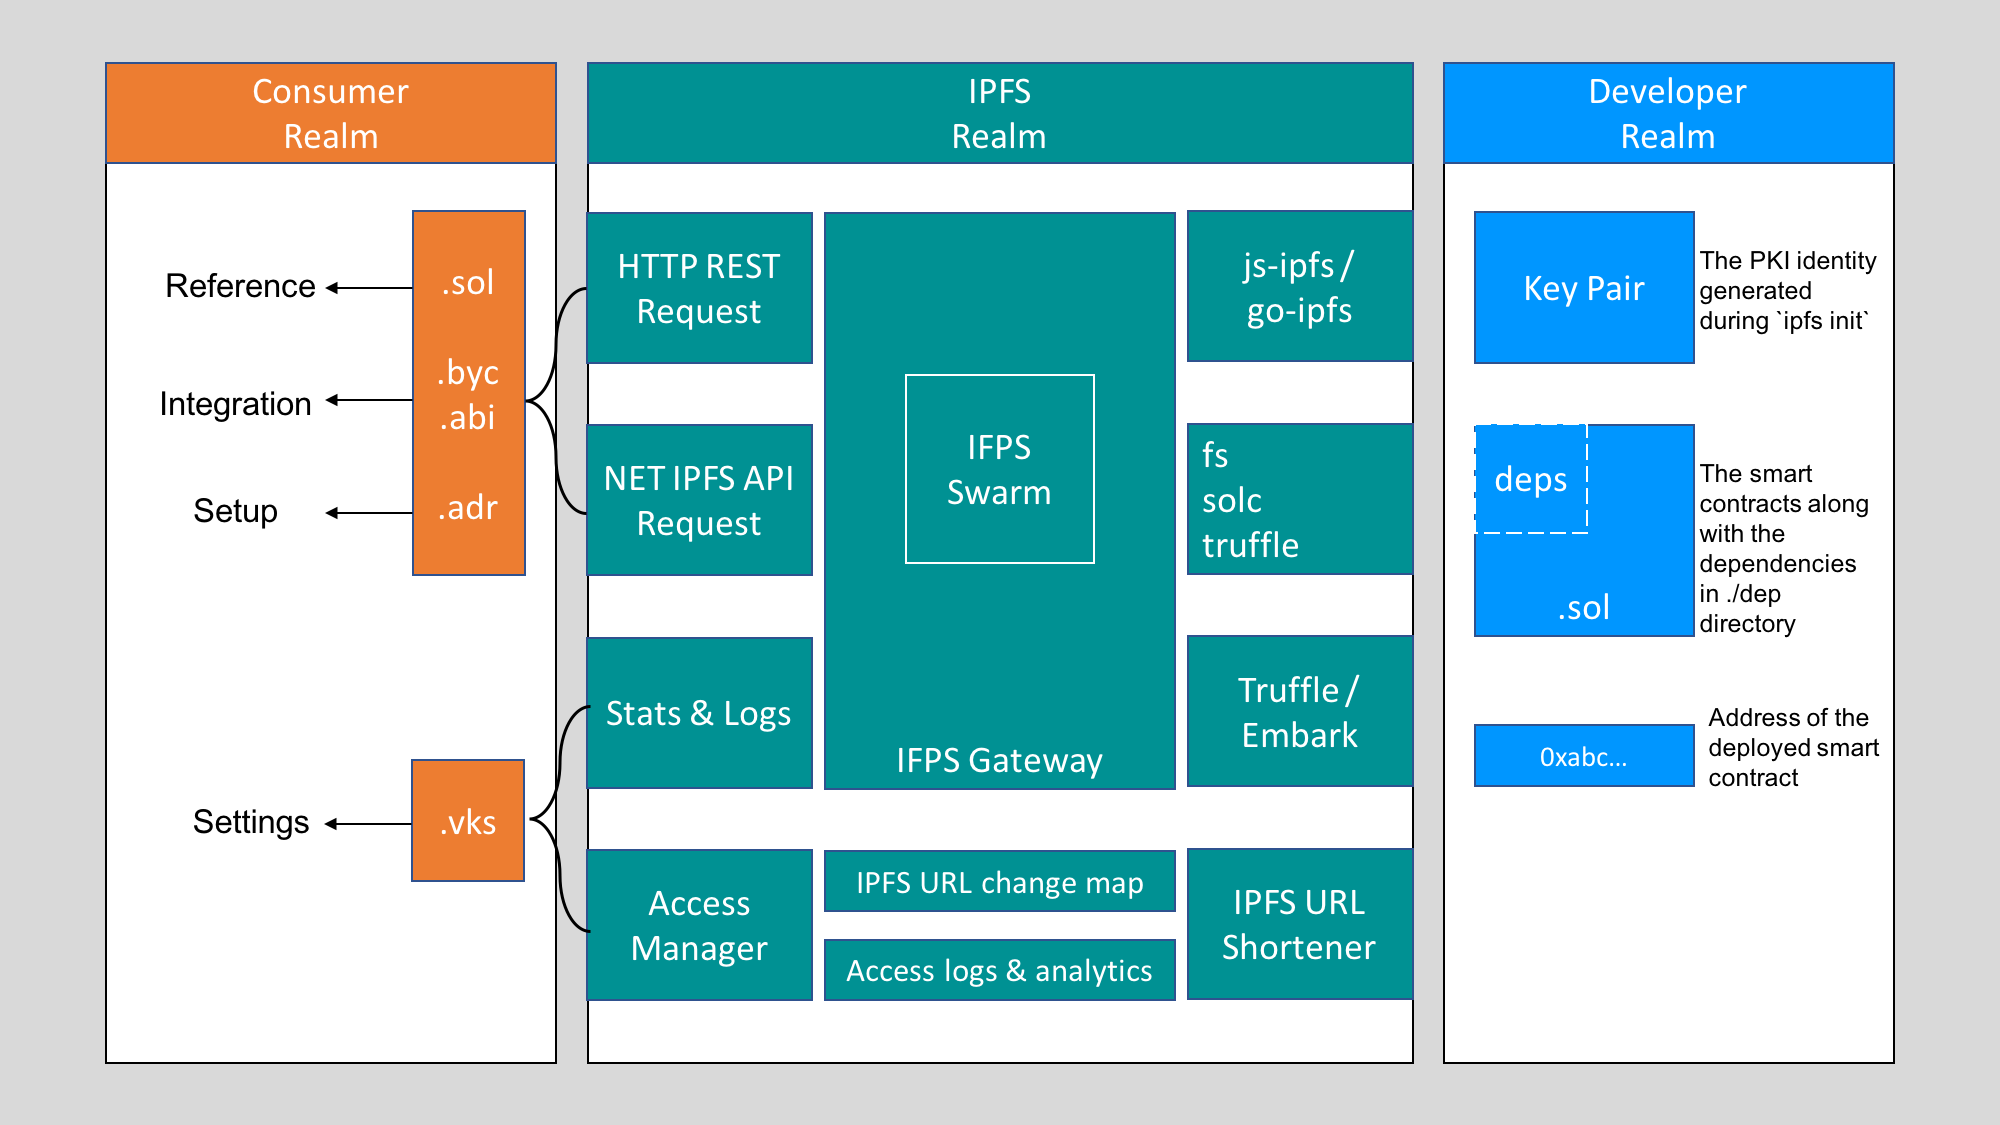Click the Consumer Realm header

tap(331, 113)
